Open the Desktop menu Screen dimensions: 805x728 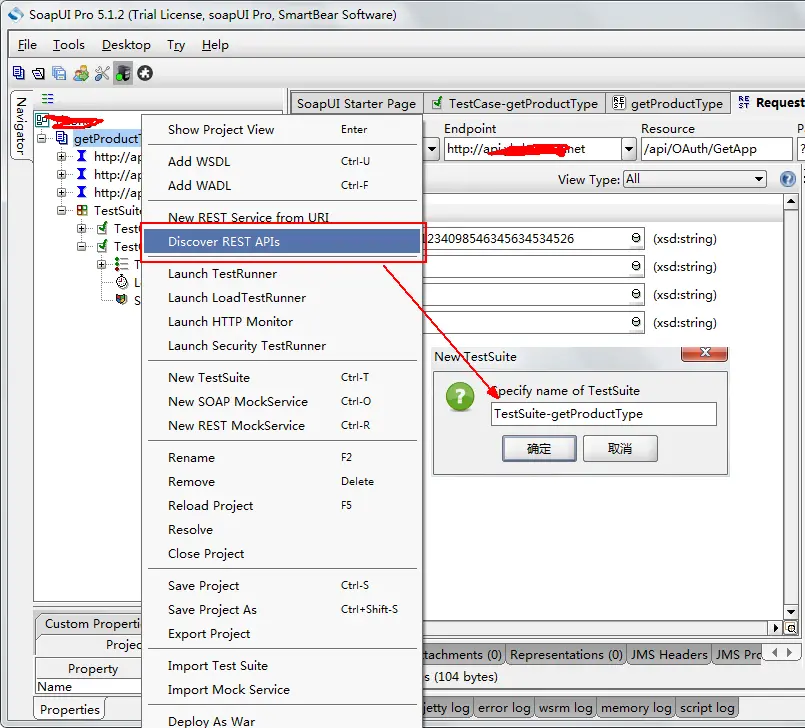point(126,45)
